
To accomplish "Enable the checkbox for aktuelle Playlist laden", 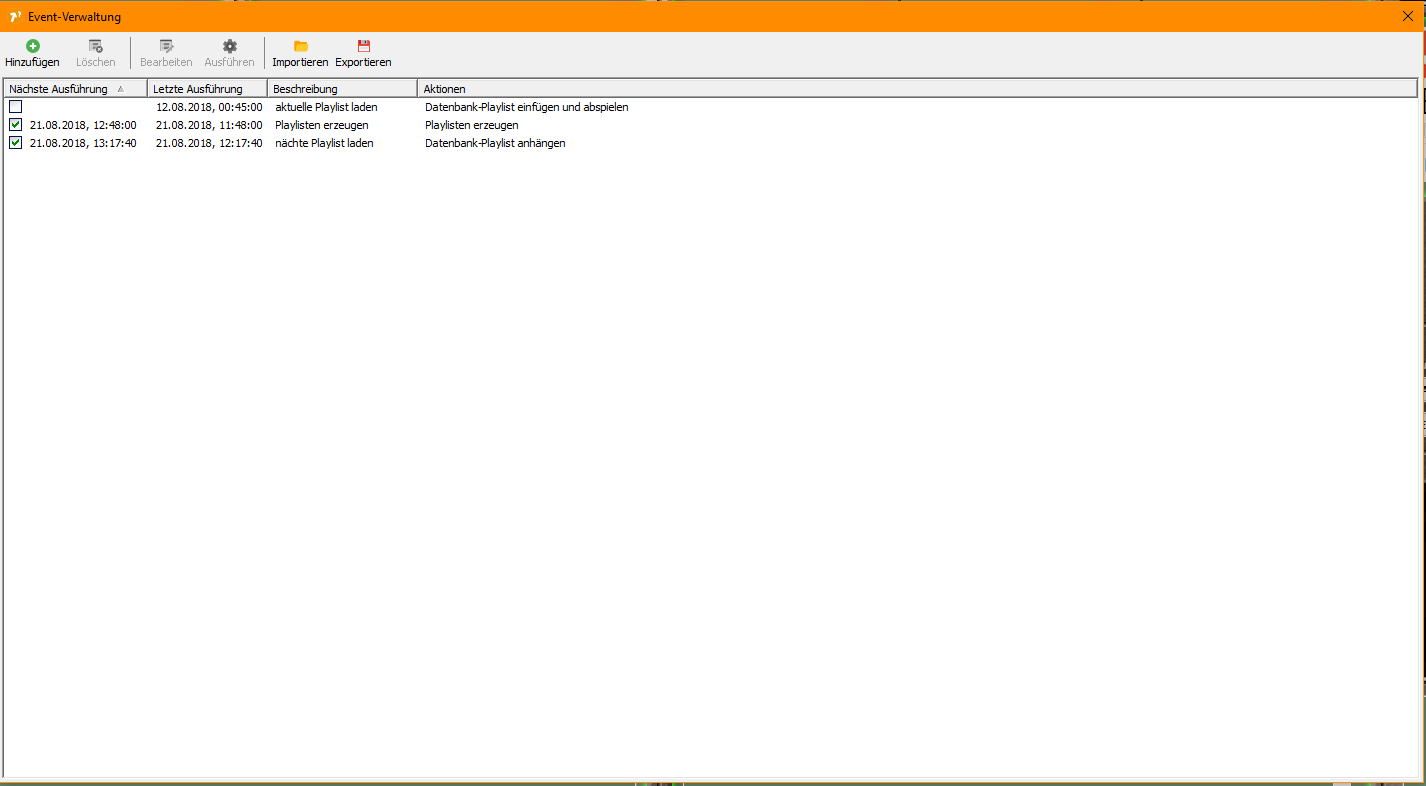I will click(15, 106).
